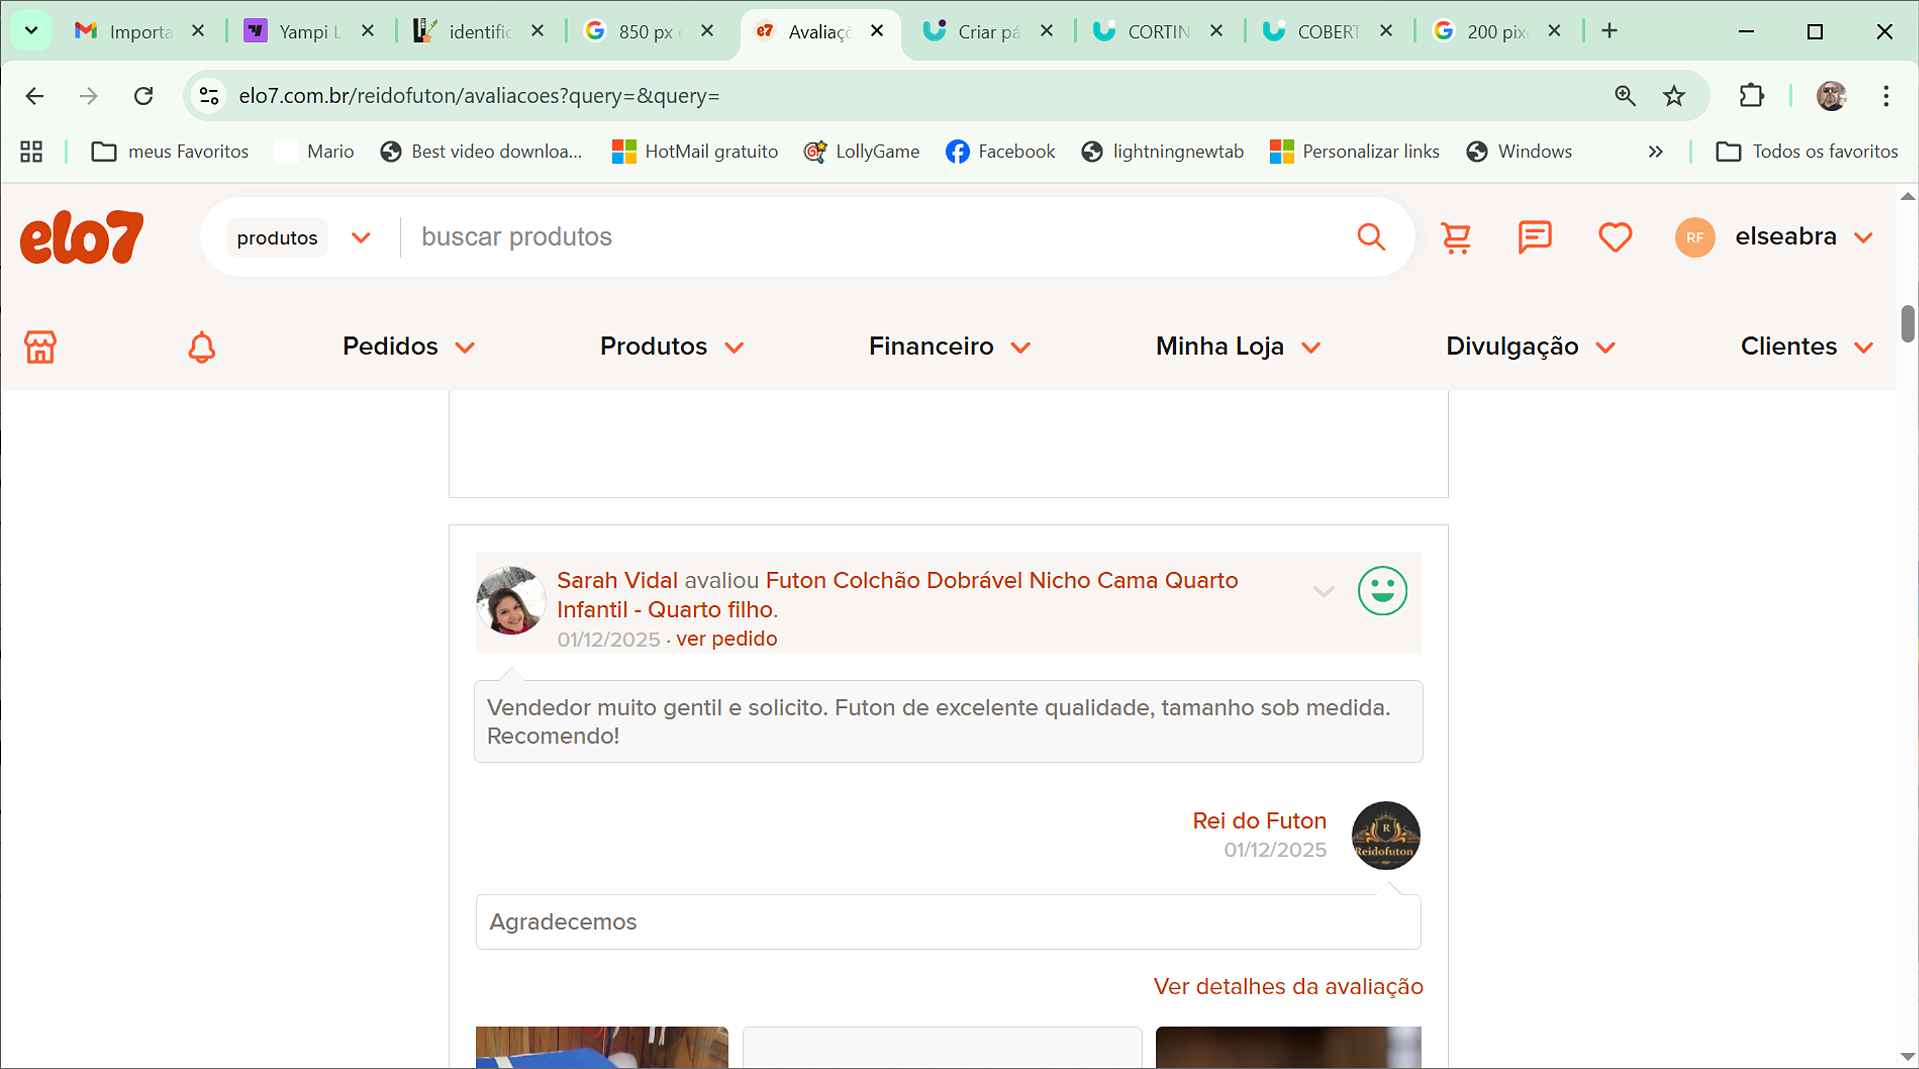Image resolution: width=1919 pixels, height=1069 pixels.
Task: Open the Financeiro menu
Action: click(948, 347)
